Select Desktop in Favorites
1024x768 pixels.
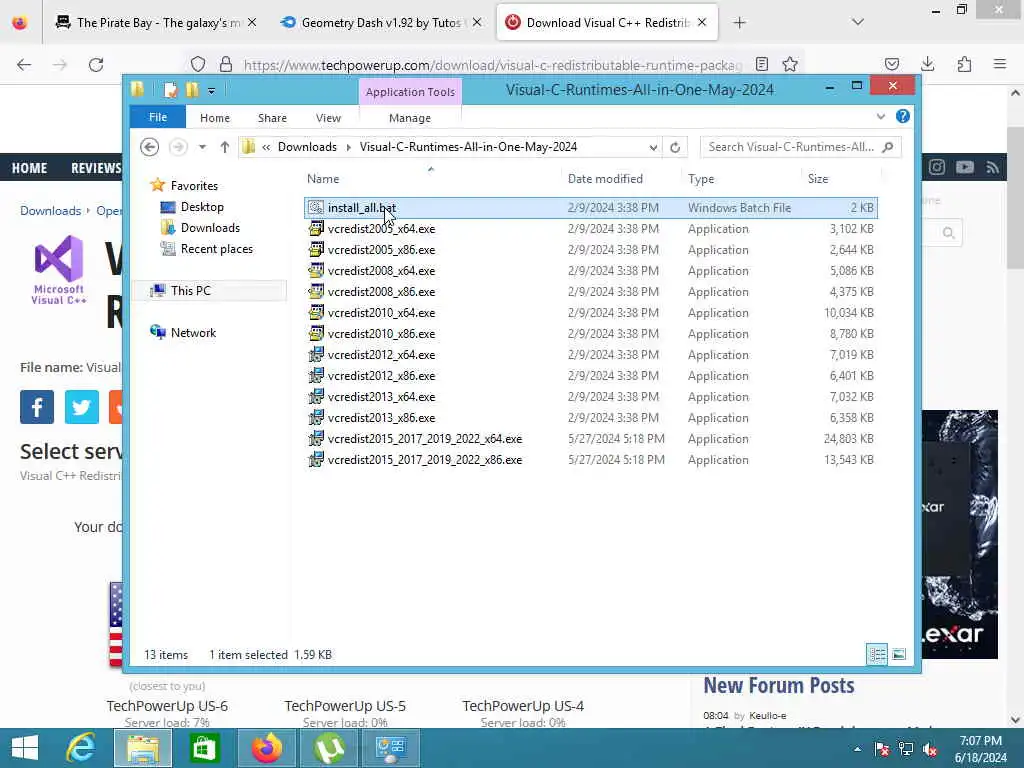pos(202,207)
